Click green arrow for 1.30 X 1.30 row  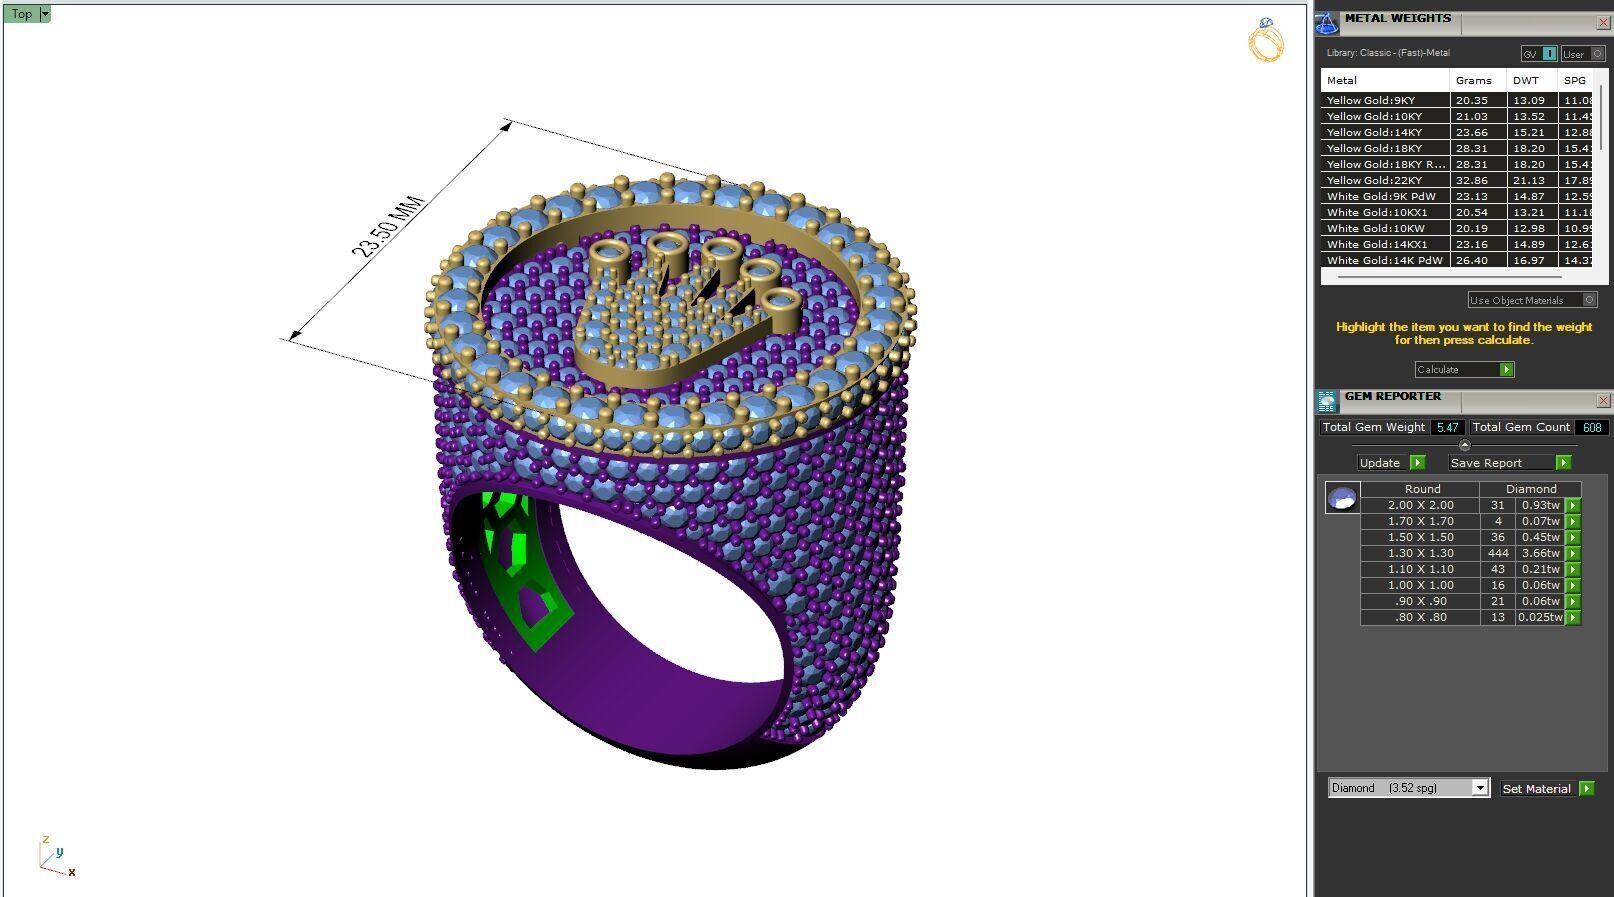click(1573, 553)
